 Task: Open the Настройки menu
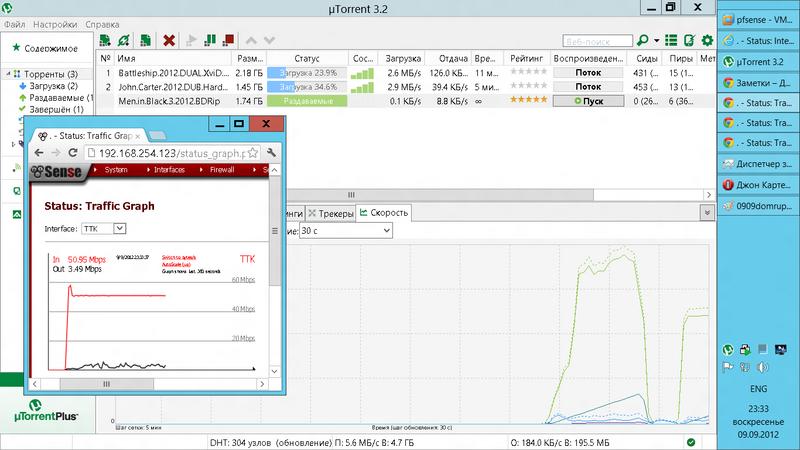[55, 24]
